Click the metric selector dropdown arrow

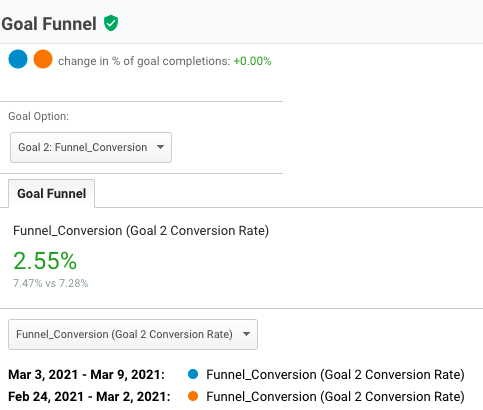(x=246, y=334)
